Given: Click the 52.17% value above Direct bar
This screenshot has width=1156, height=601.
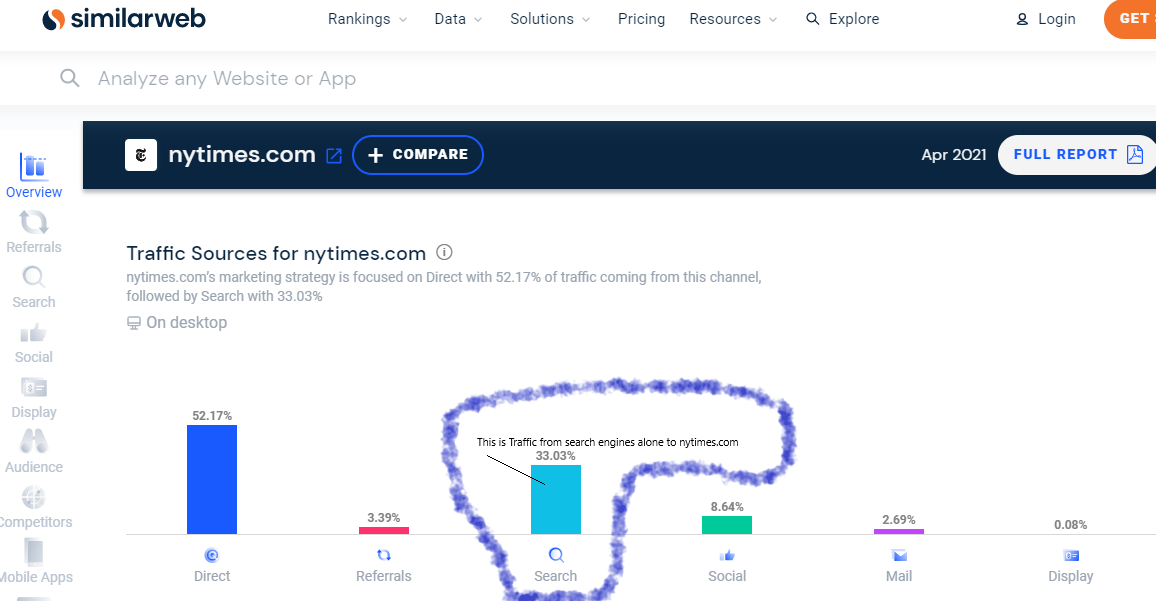Looking at the screenshot, I should [212, 416].
